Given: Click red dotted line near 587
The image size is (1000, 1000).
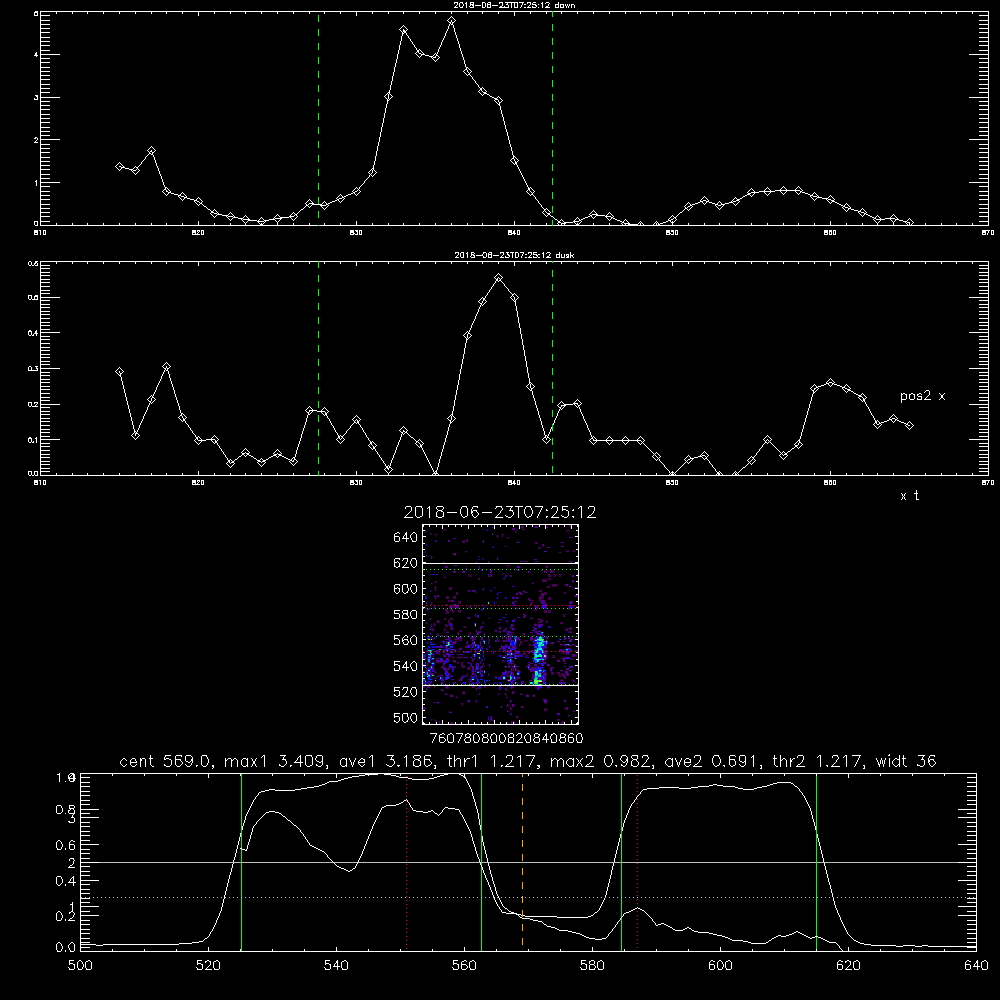Looking at the screenshot, I should click(637, 861).
